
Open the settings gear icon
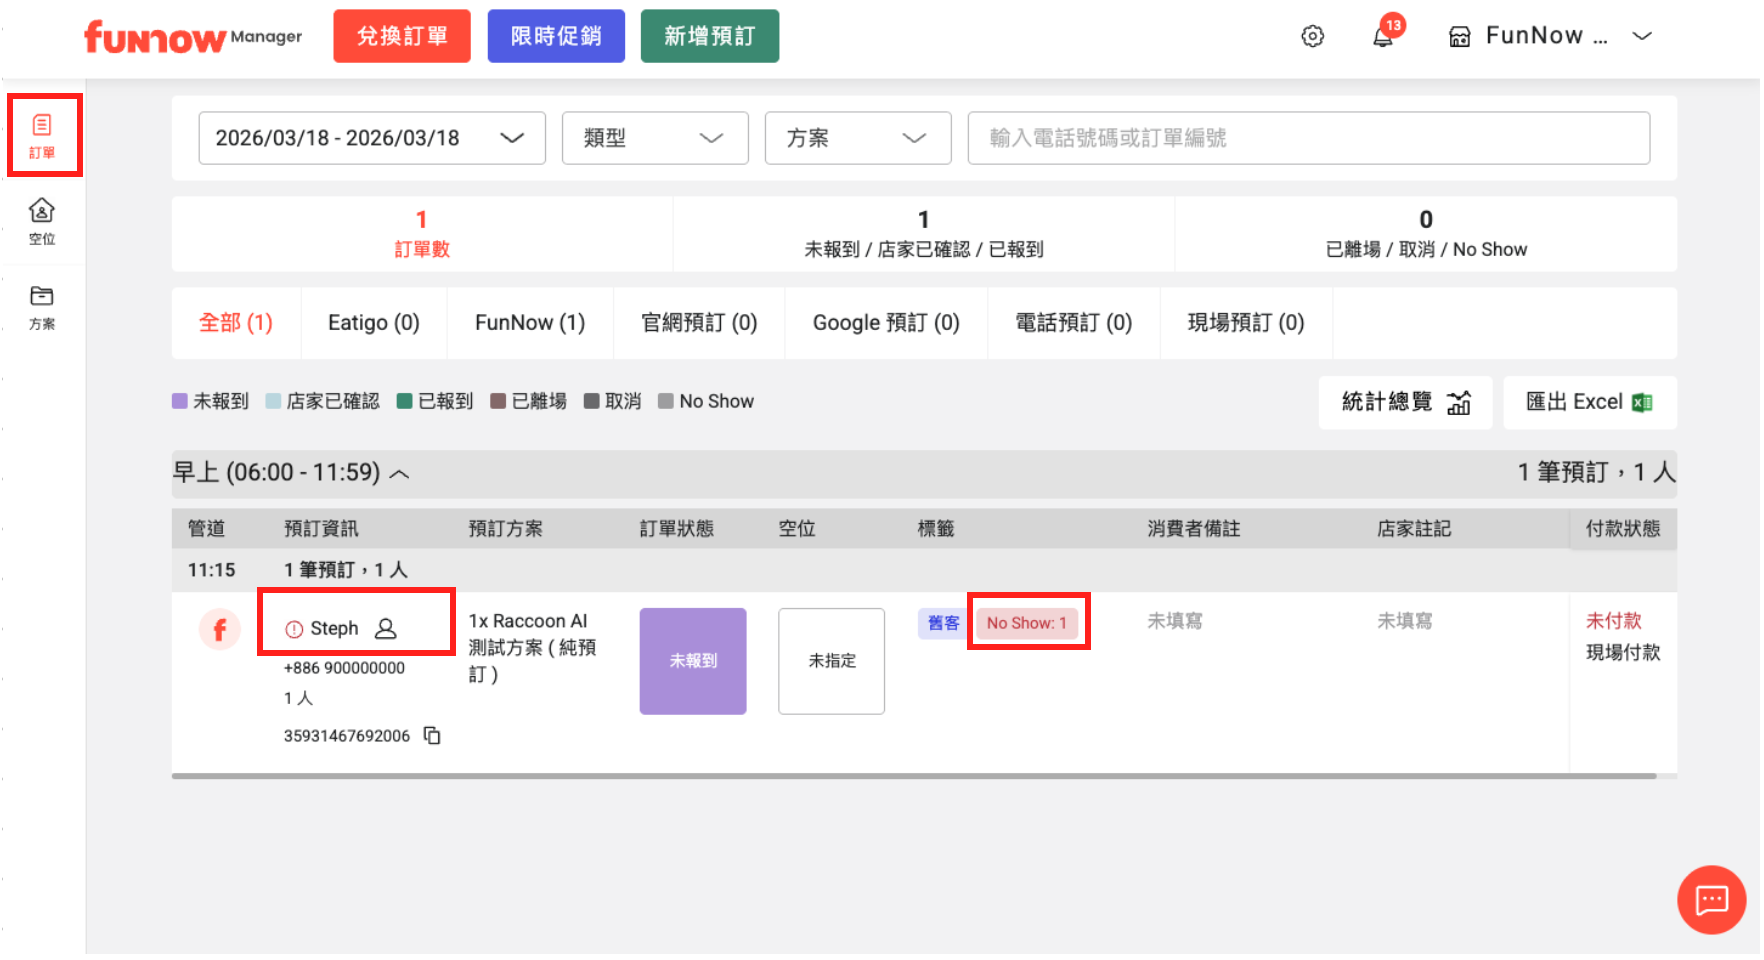(1312, 37)
